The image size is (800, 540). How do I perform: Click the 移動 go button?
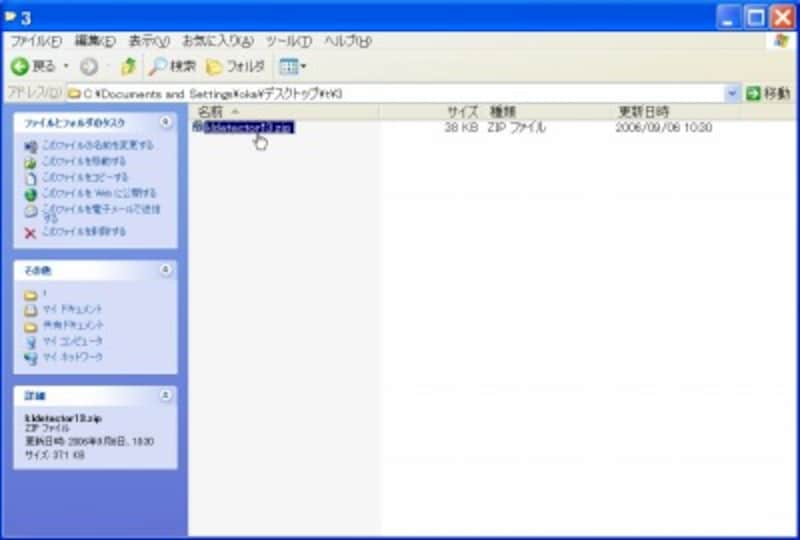click(x=768, y=94)
